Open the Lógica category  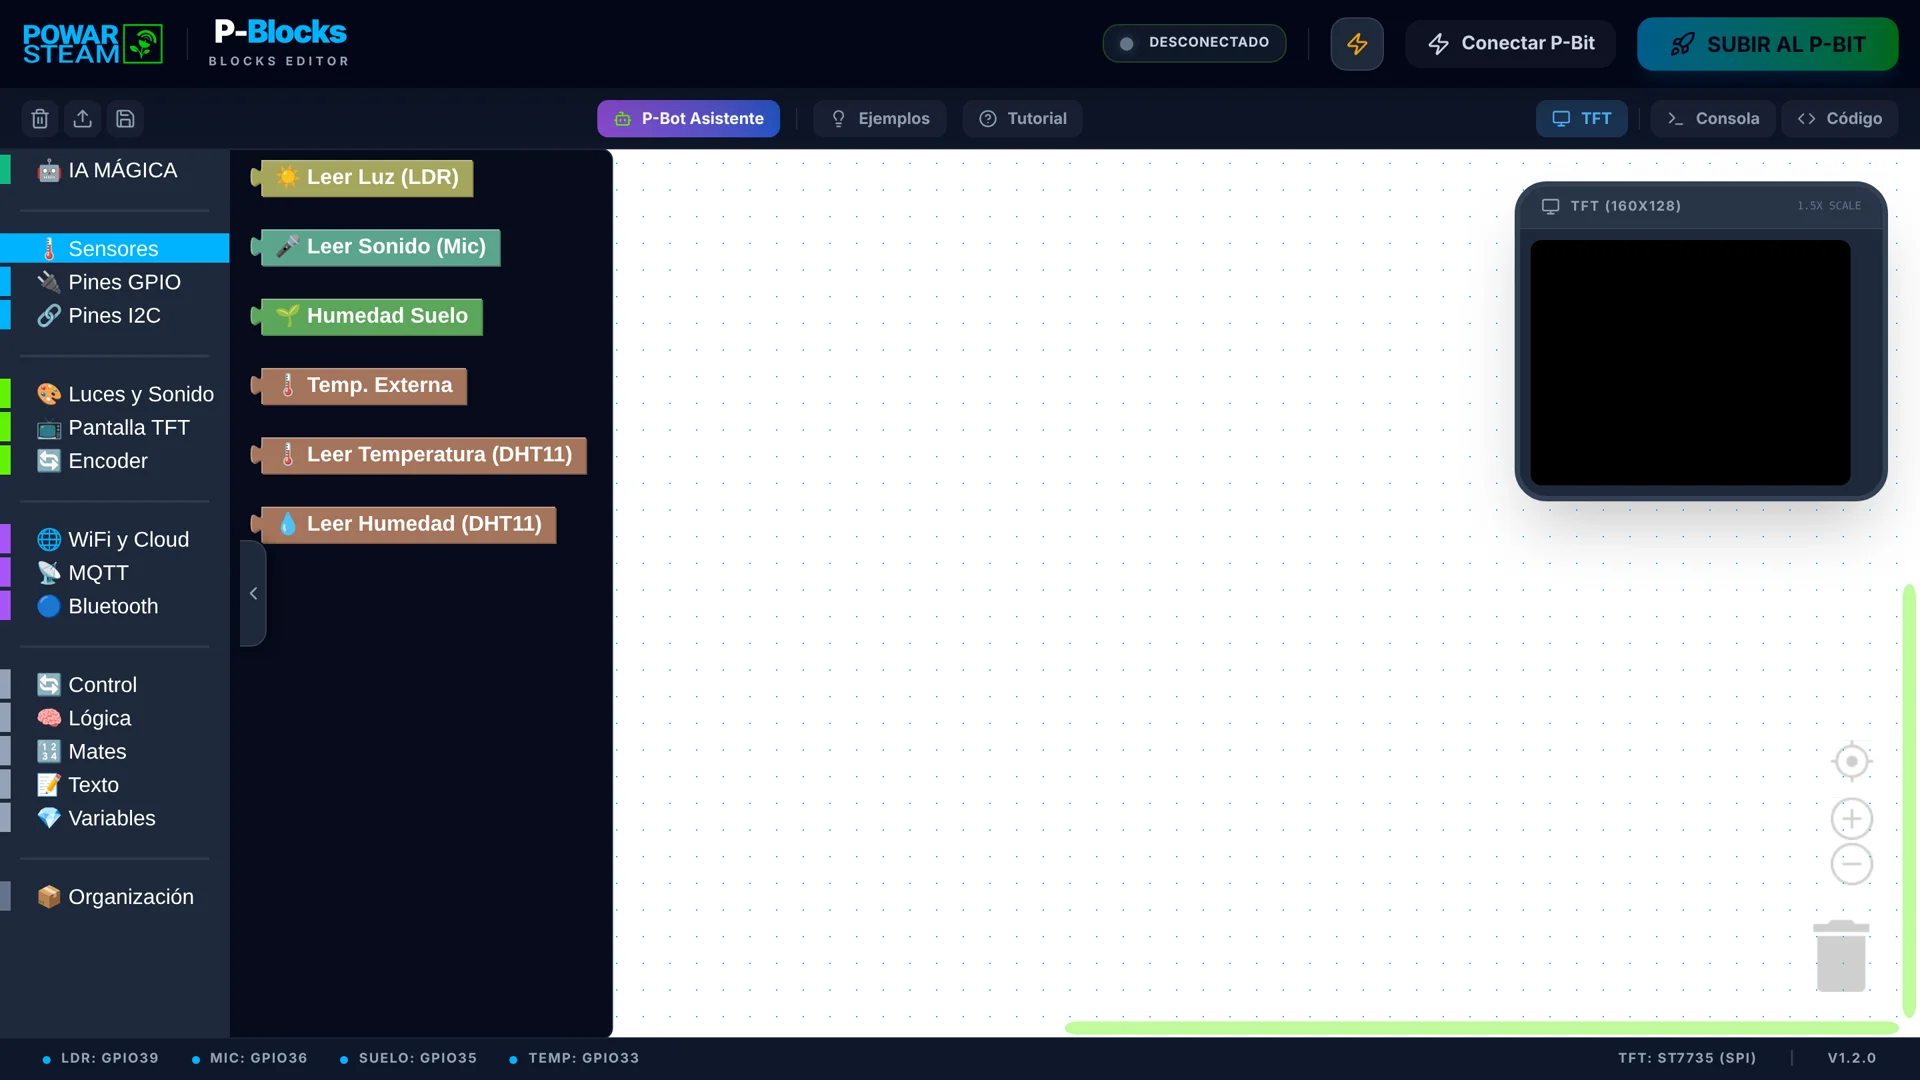tap(115, 719)
